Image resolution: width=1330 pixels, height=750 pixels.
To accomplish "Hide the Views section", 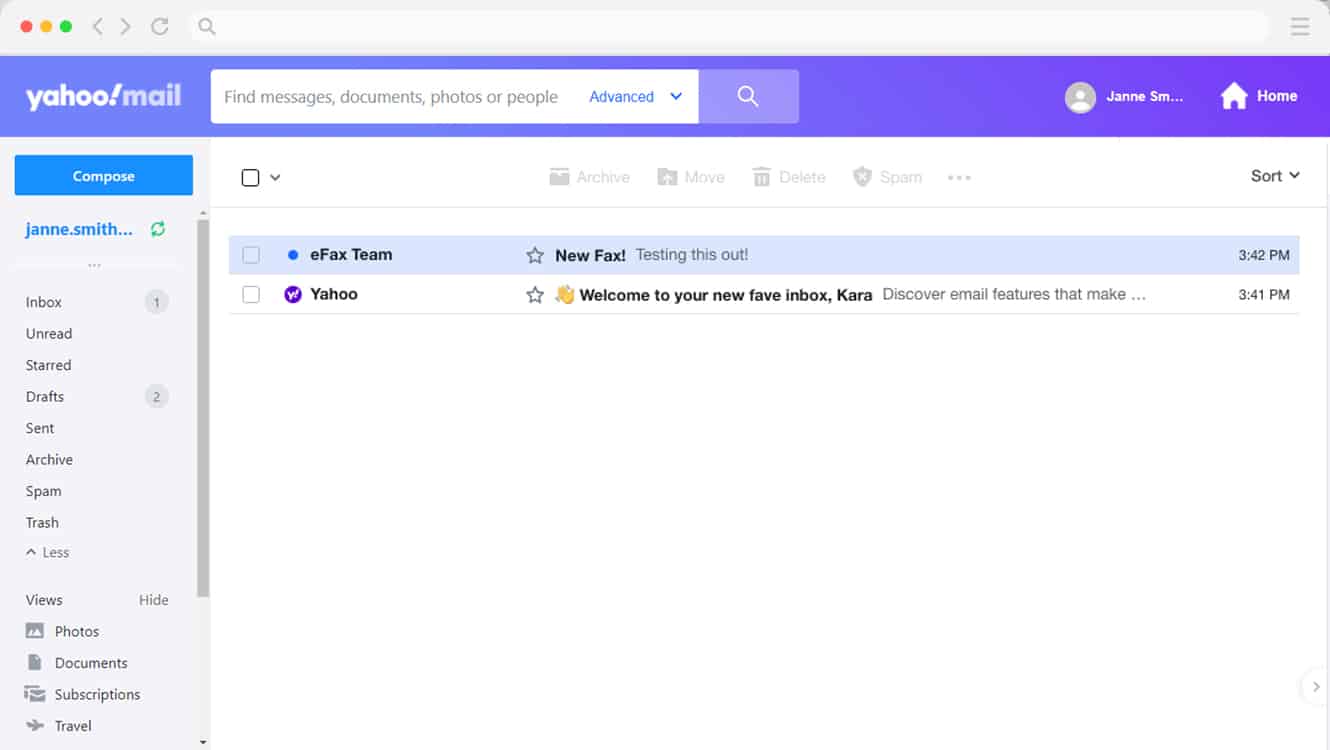I will 153,599.
